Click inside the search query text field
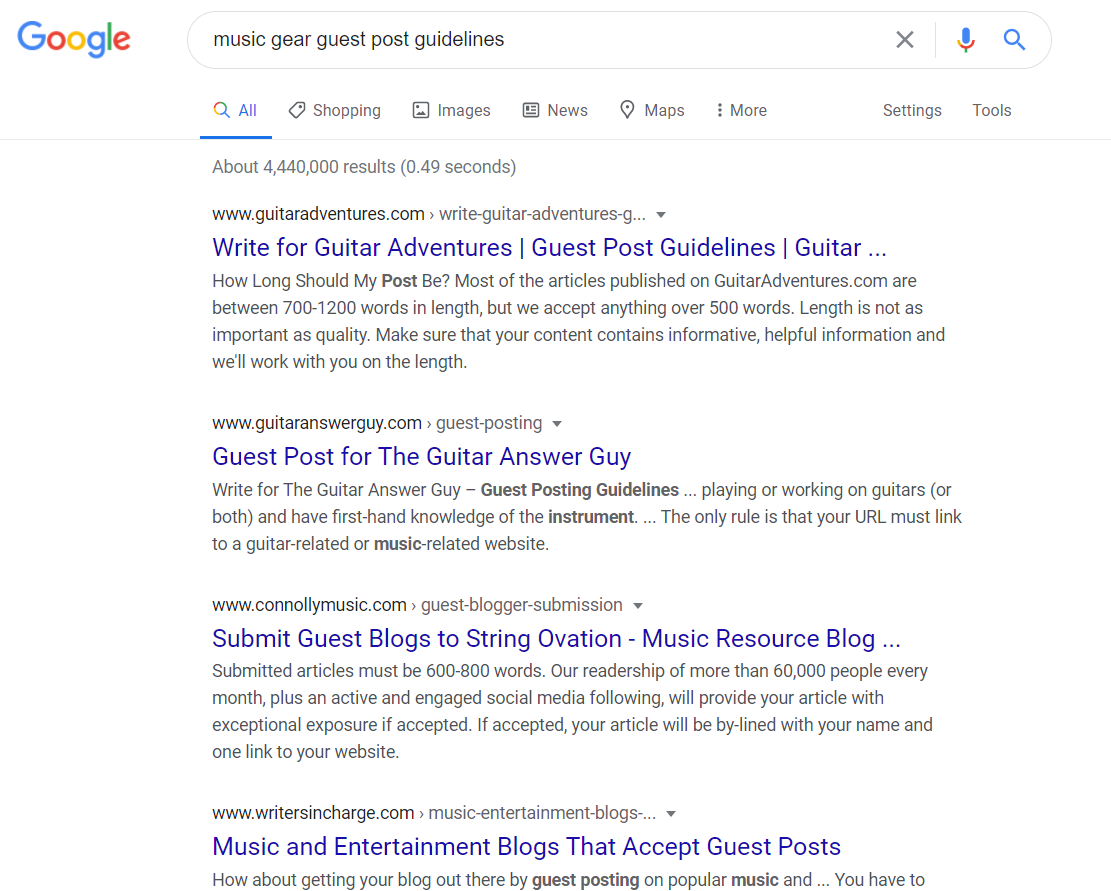Viewport: 1111px width, 891px height. [540, 40]
